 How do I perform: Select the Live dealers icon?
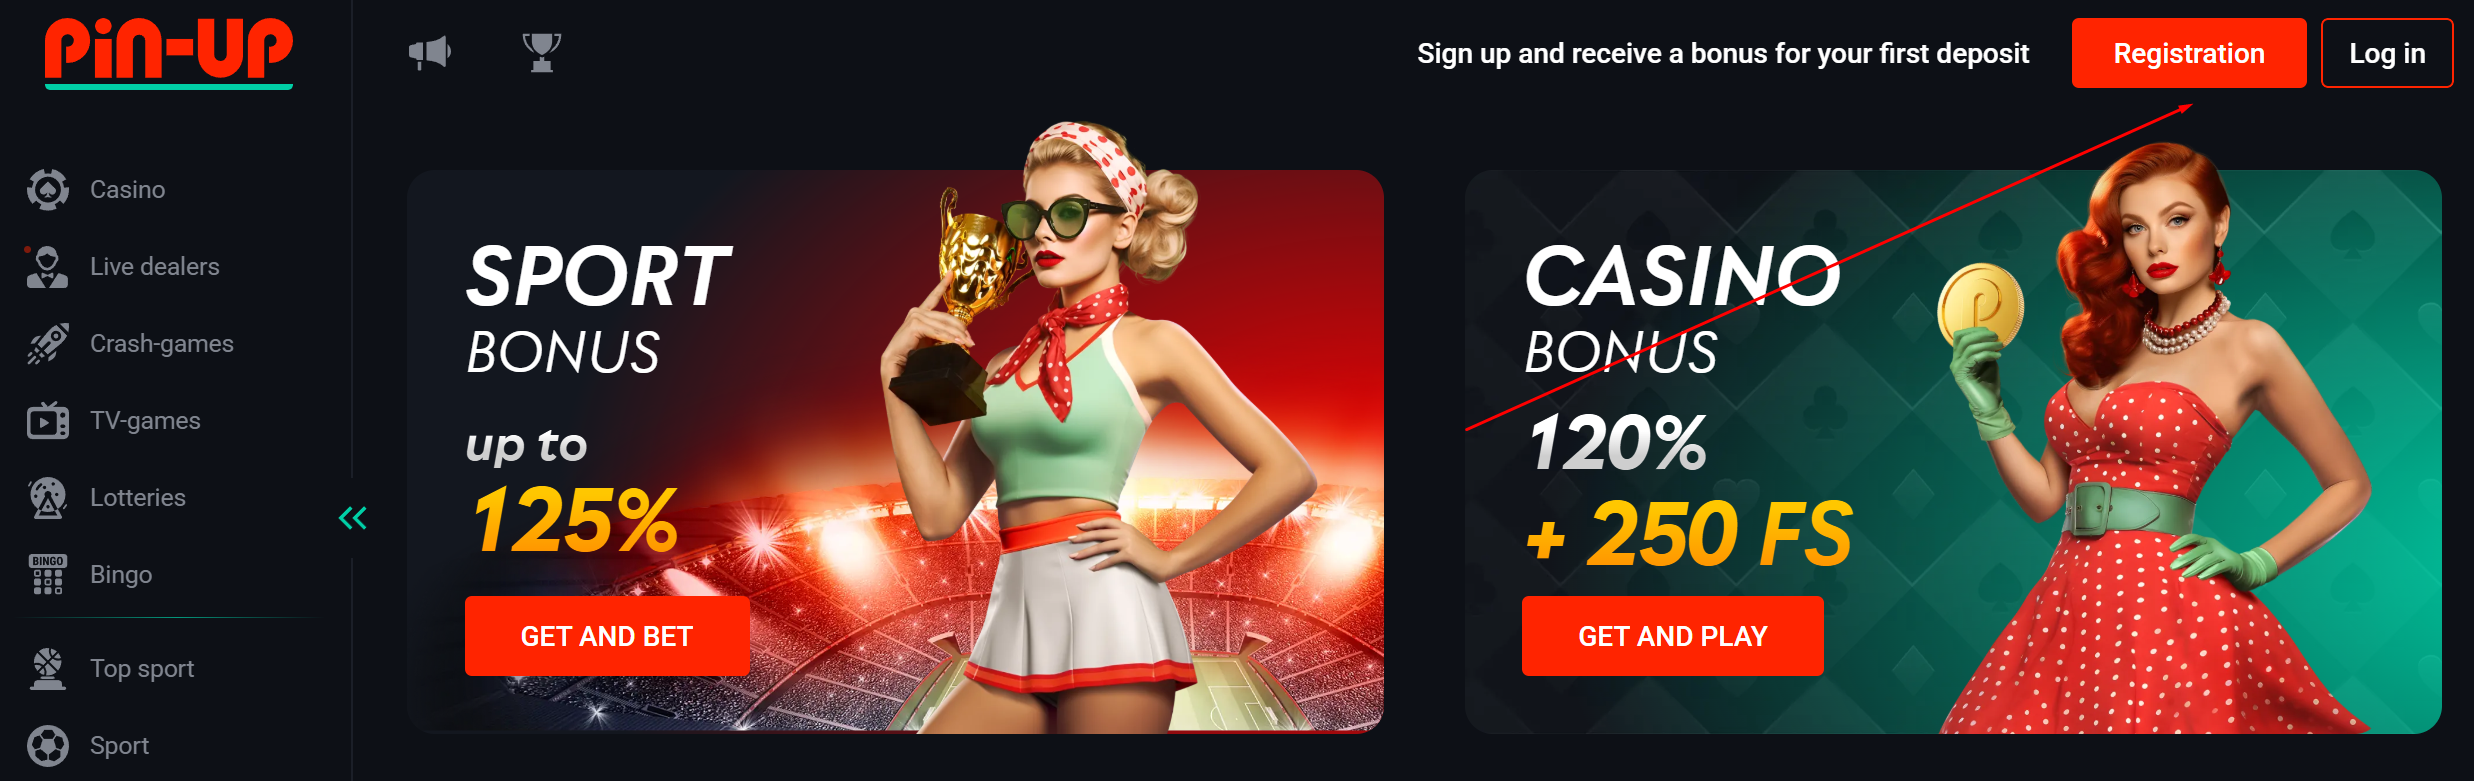coord(47,266)
